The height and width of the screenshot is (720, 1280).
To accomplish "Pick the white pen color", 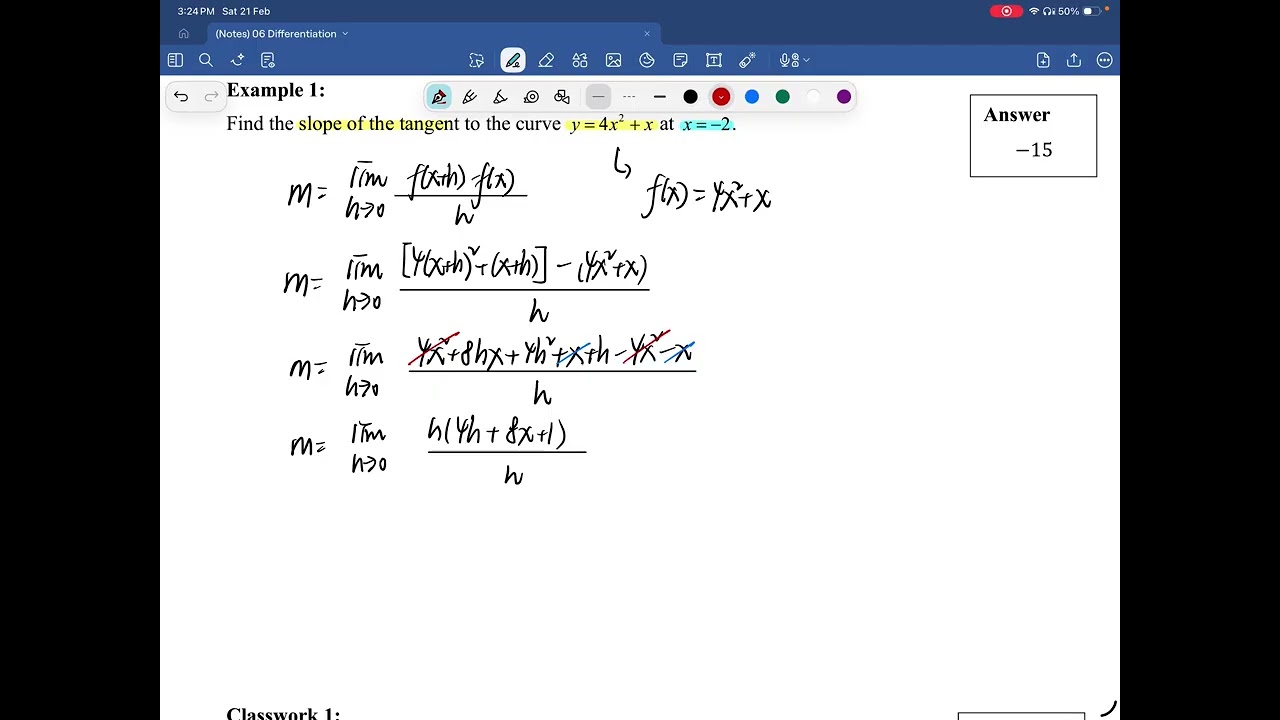I will coord(813,97).
